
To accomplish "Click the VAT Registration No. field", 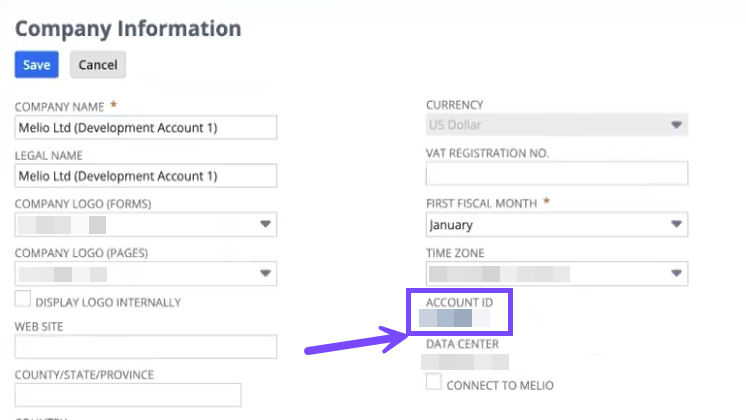I will tap(557, 174).
